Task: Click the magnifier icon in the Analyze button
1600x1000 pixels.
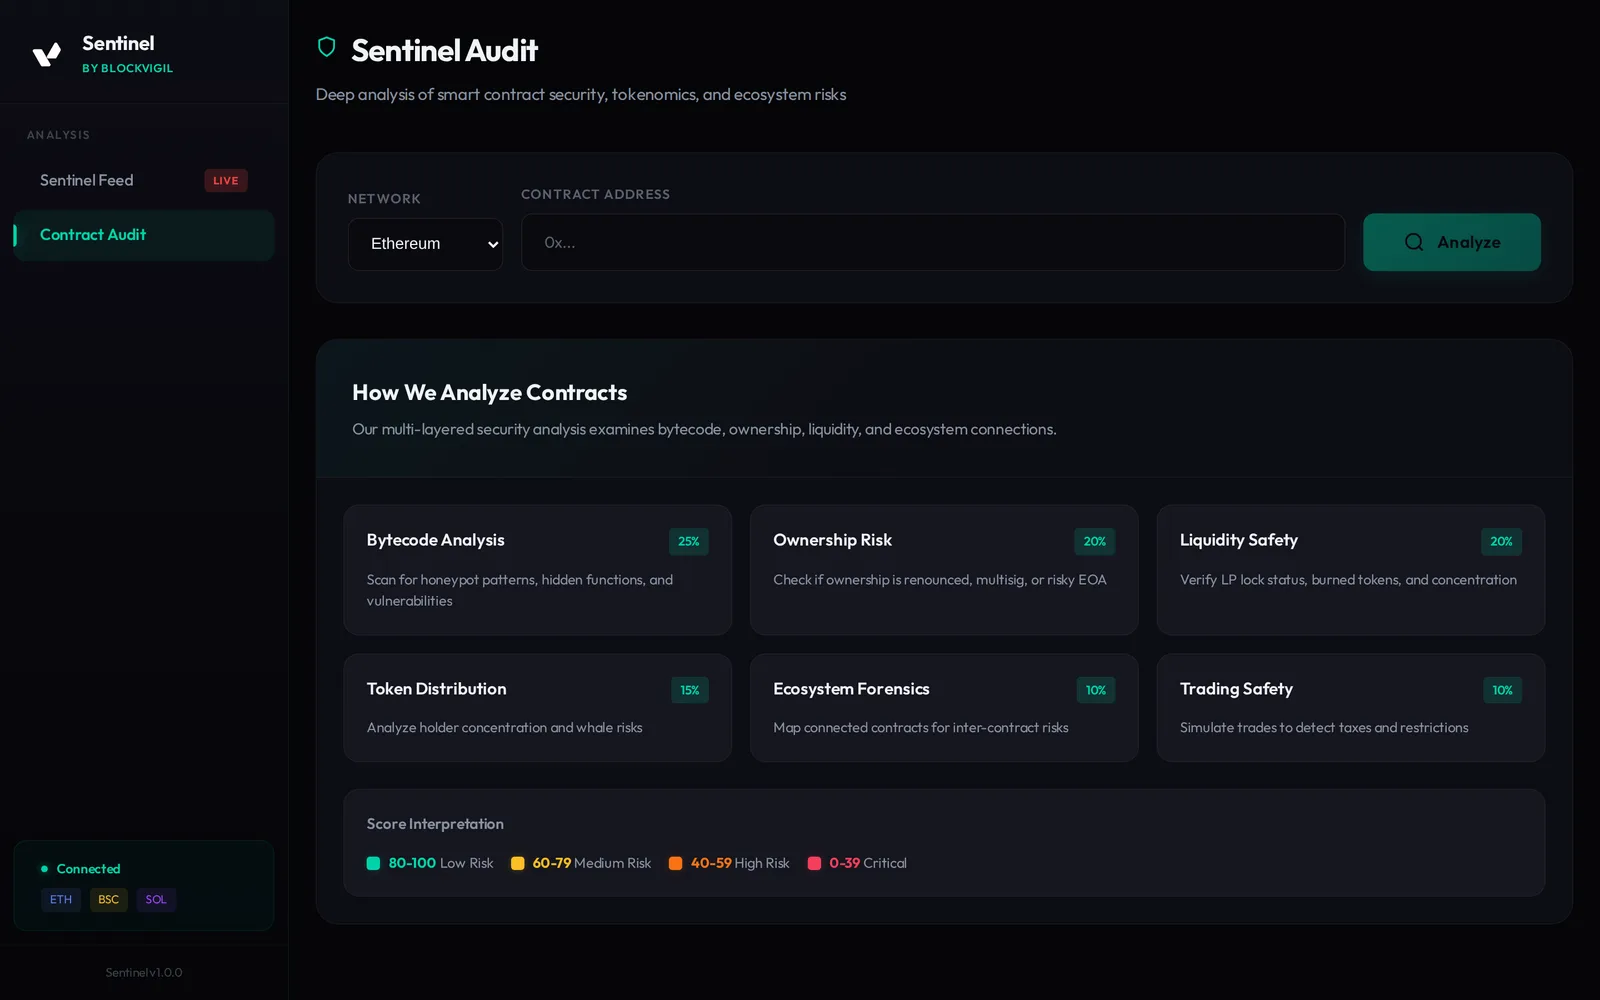Action: coord(1413,242)
